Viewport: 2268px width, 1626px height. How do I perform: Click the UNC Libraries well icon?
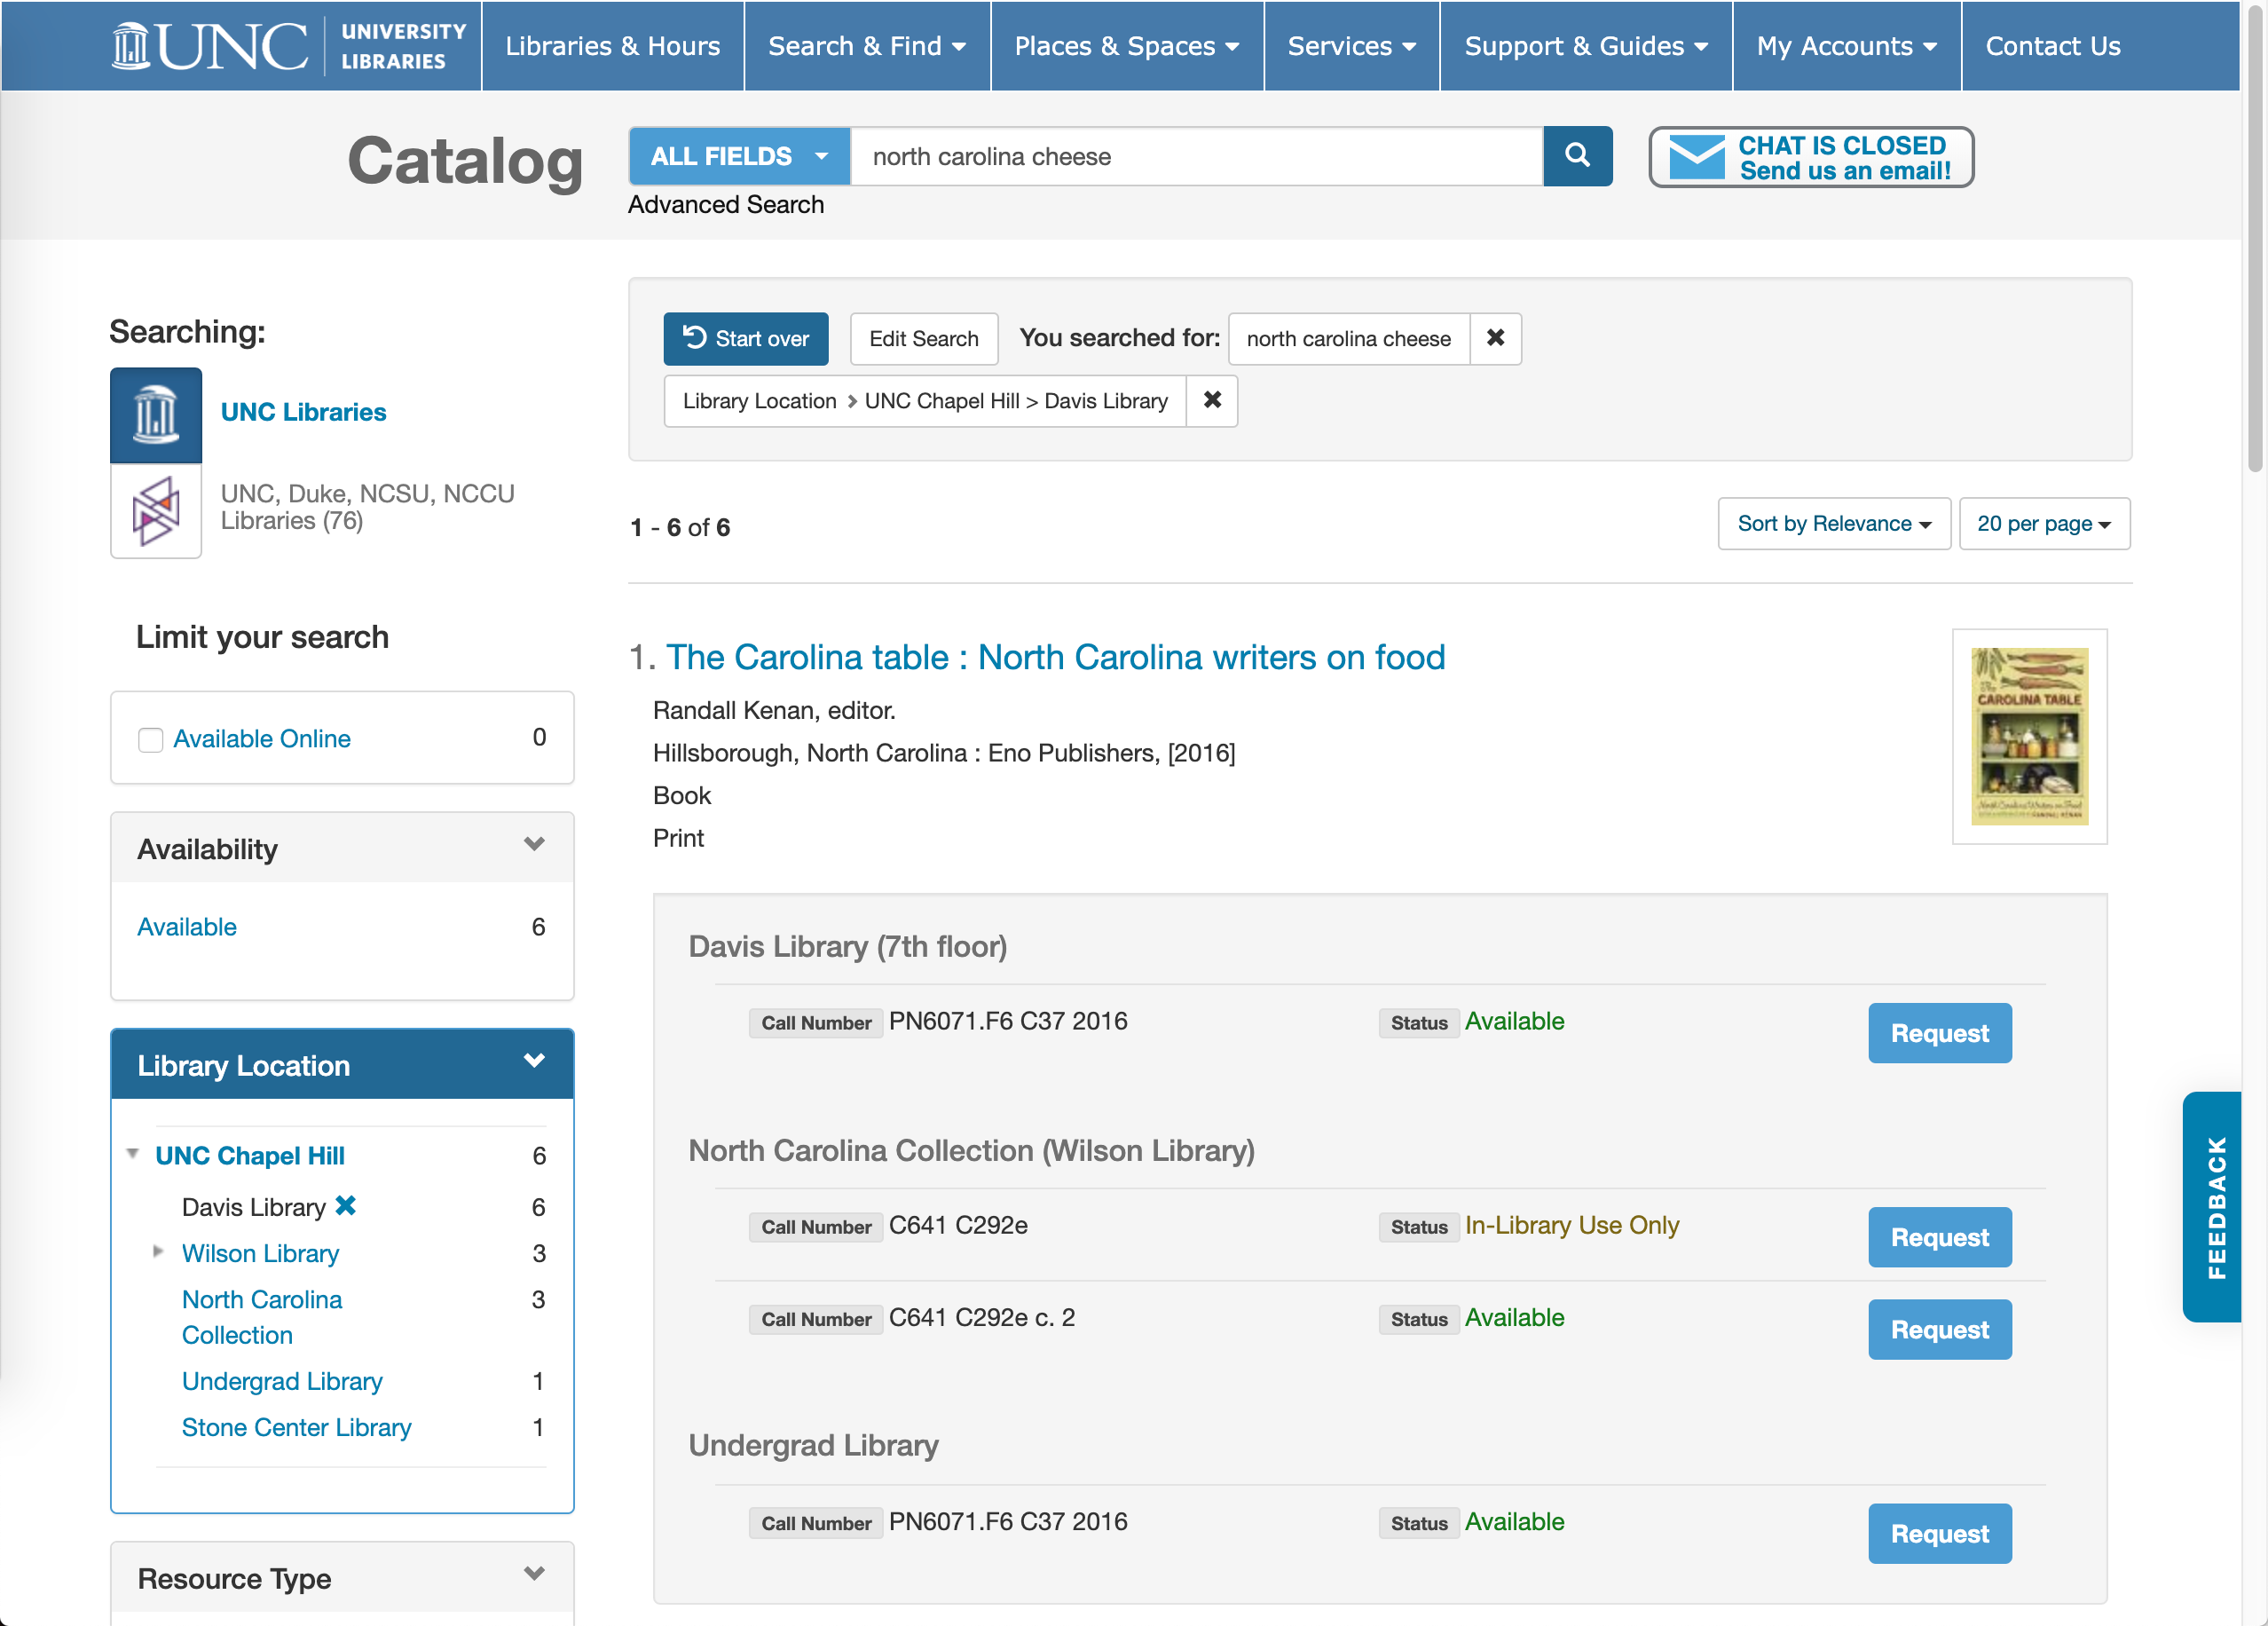click(x=156, y=414)
